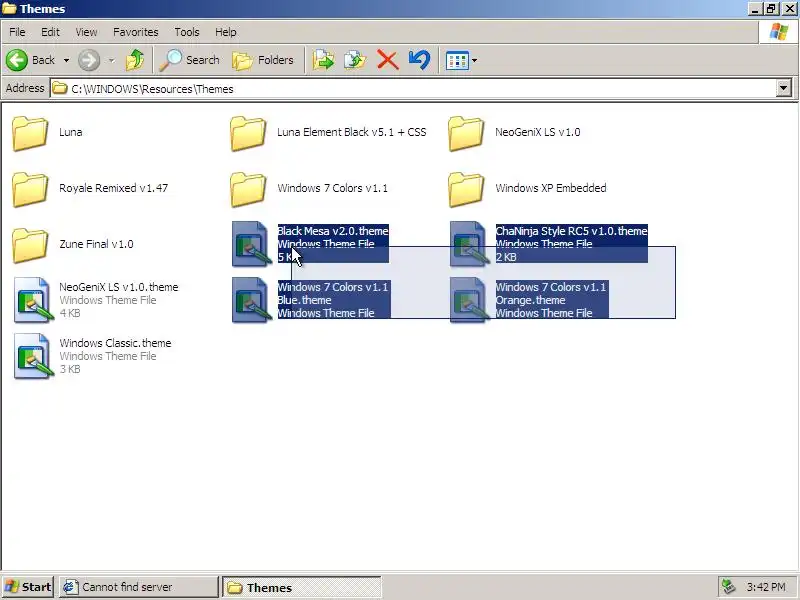This screenshot has height=600, width=800.
Task: Click the greyed Forward arrow button
Action: click(89, 60)
